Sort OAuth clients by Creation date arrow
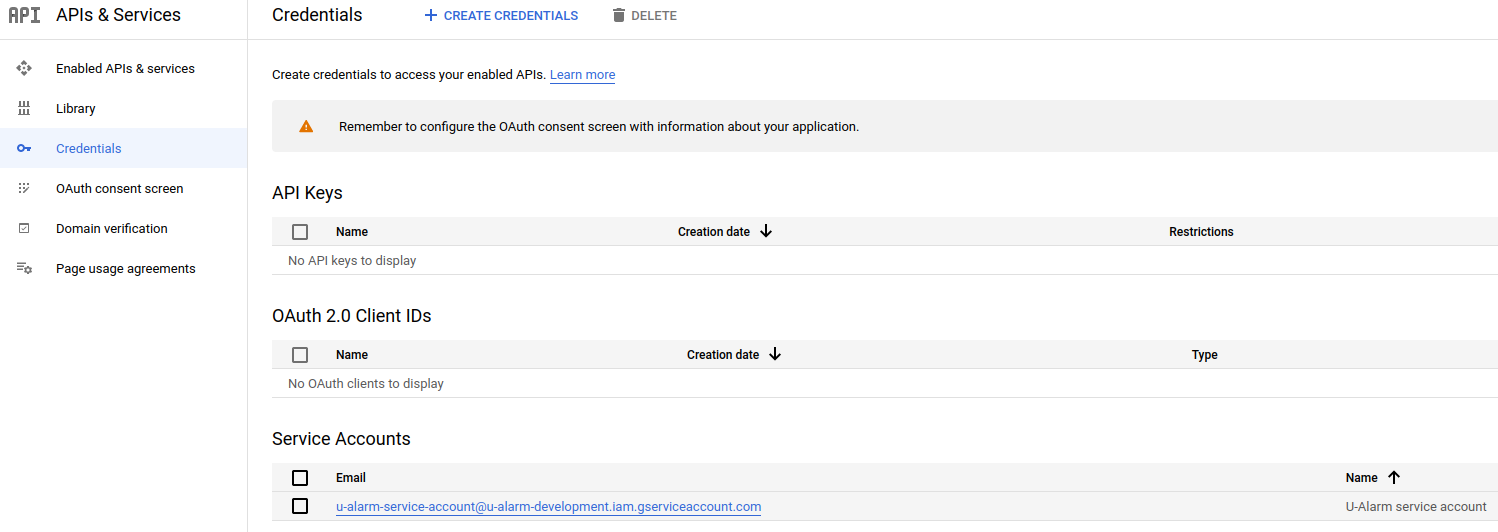This screenshot has width=1498, height=532. pos(775,354)
